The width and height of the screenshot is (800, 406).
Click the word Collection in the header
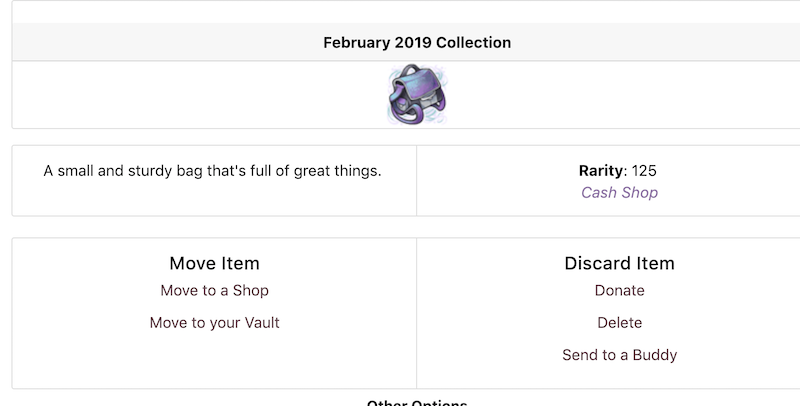pos(473,43)
